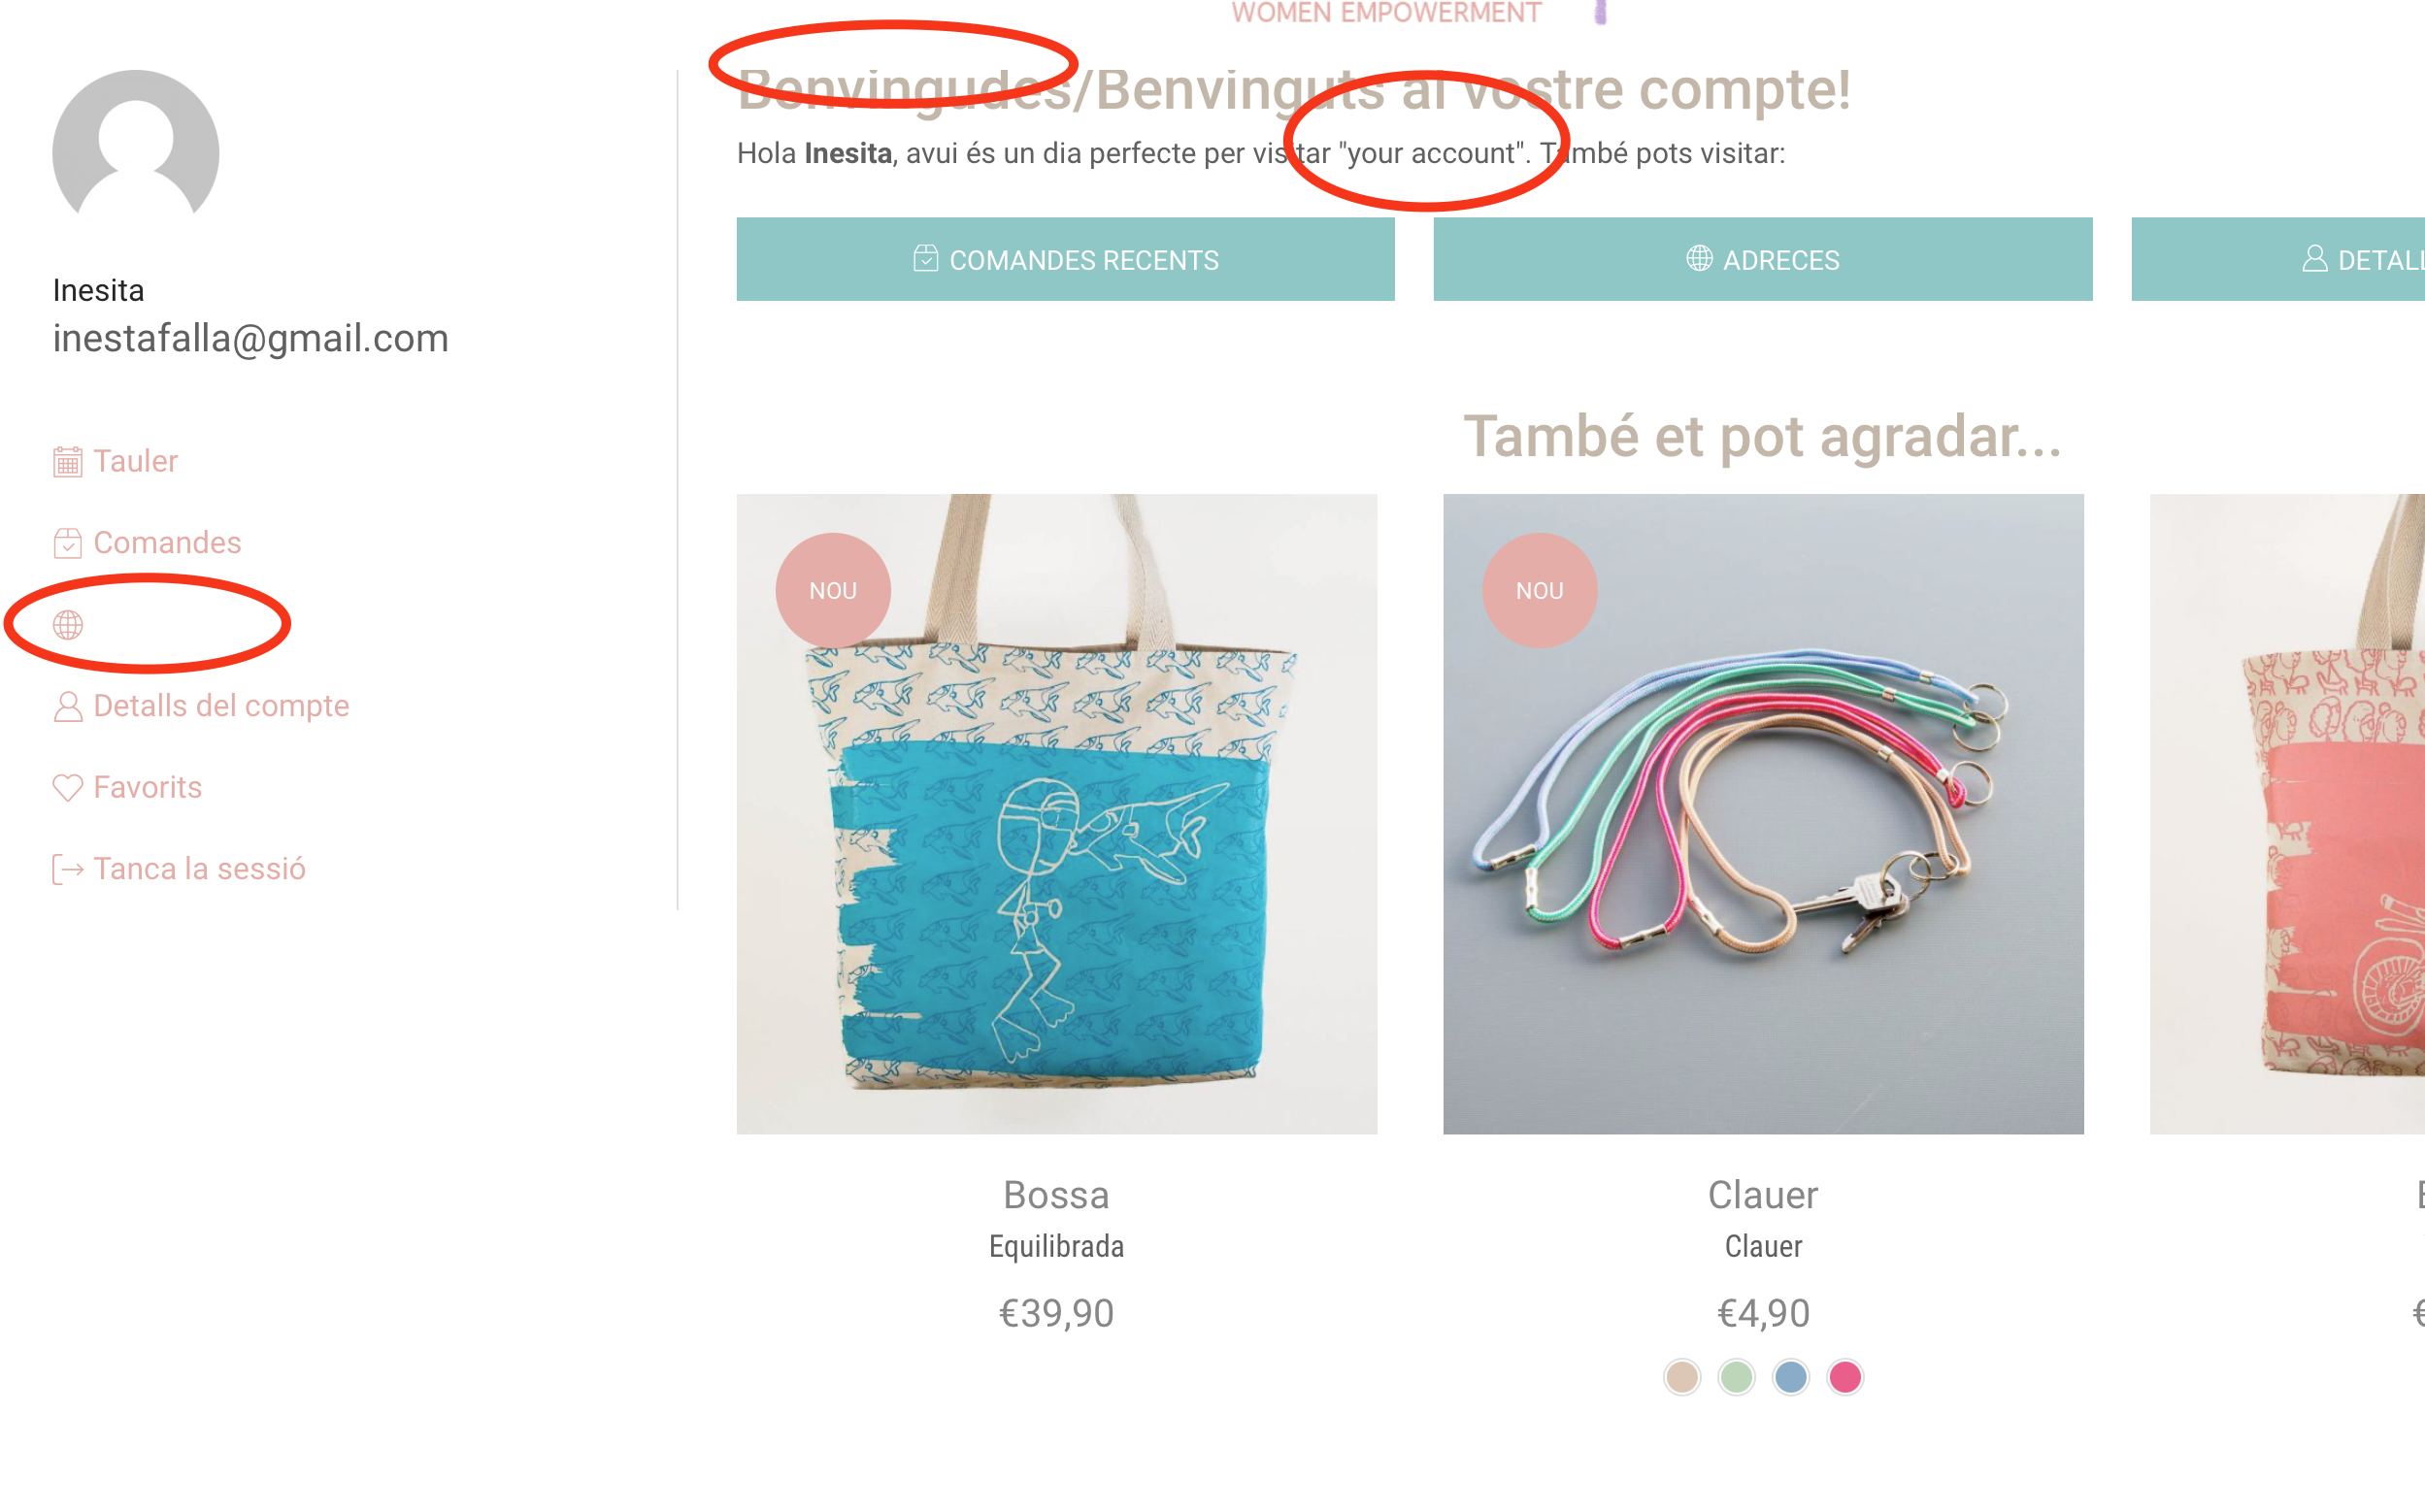
Task: Select the pink color swatch for Clauer
Action: pos(1845,1377)
